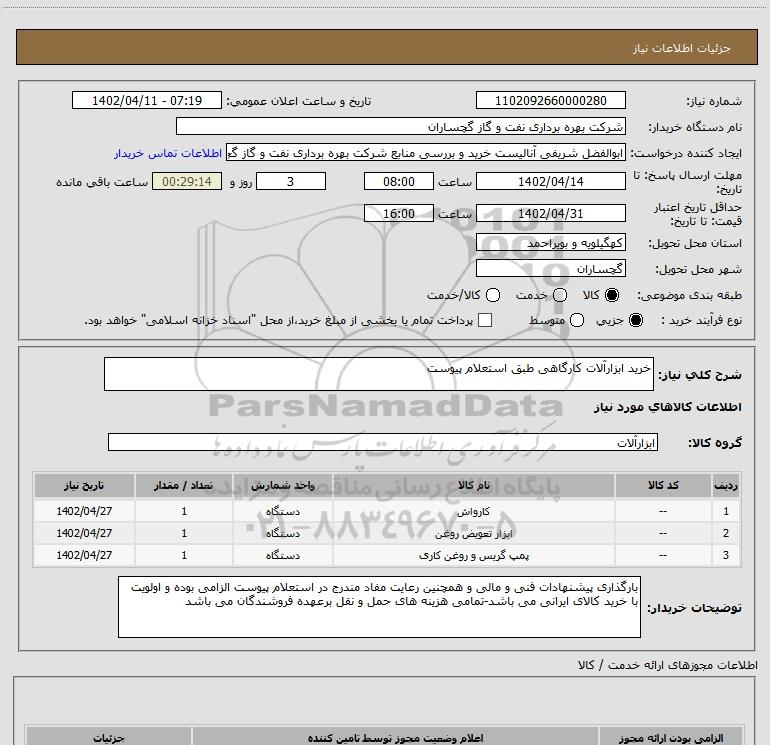Click the گروه کالا field ابزارآلات

tap(383, 442)
